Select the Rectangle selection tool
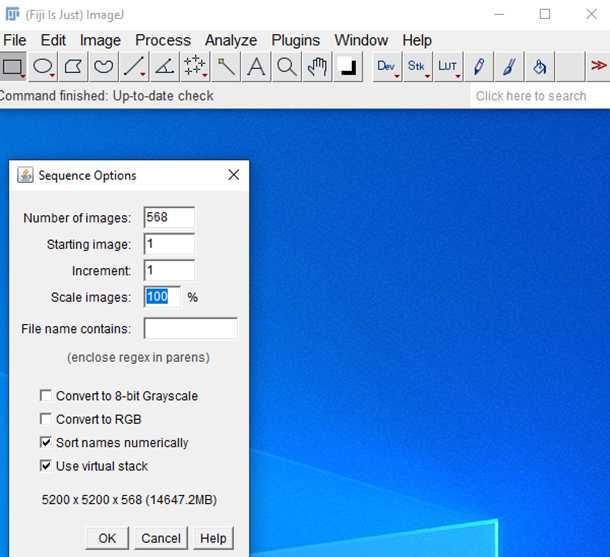Image resolution: width=610 pixels, height=557 pixels. (x=13, y=67)
